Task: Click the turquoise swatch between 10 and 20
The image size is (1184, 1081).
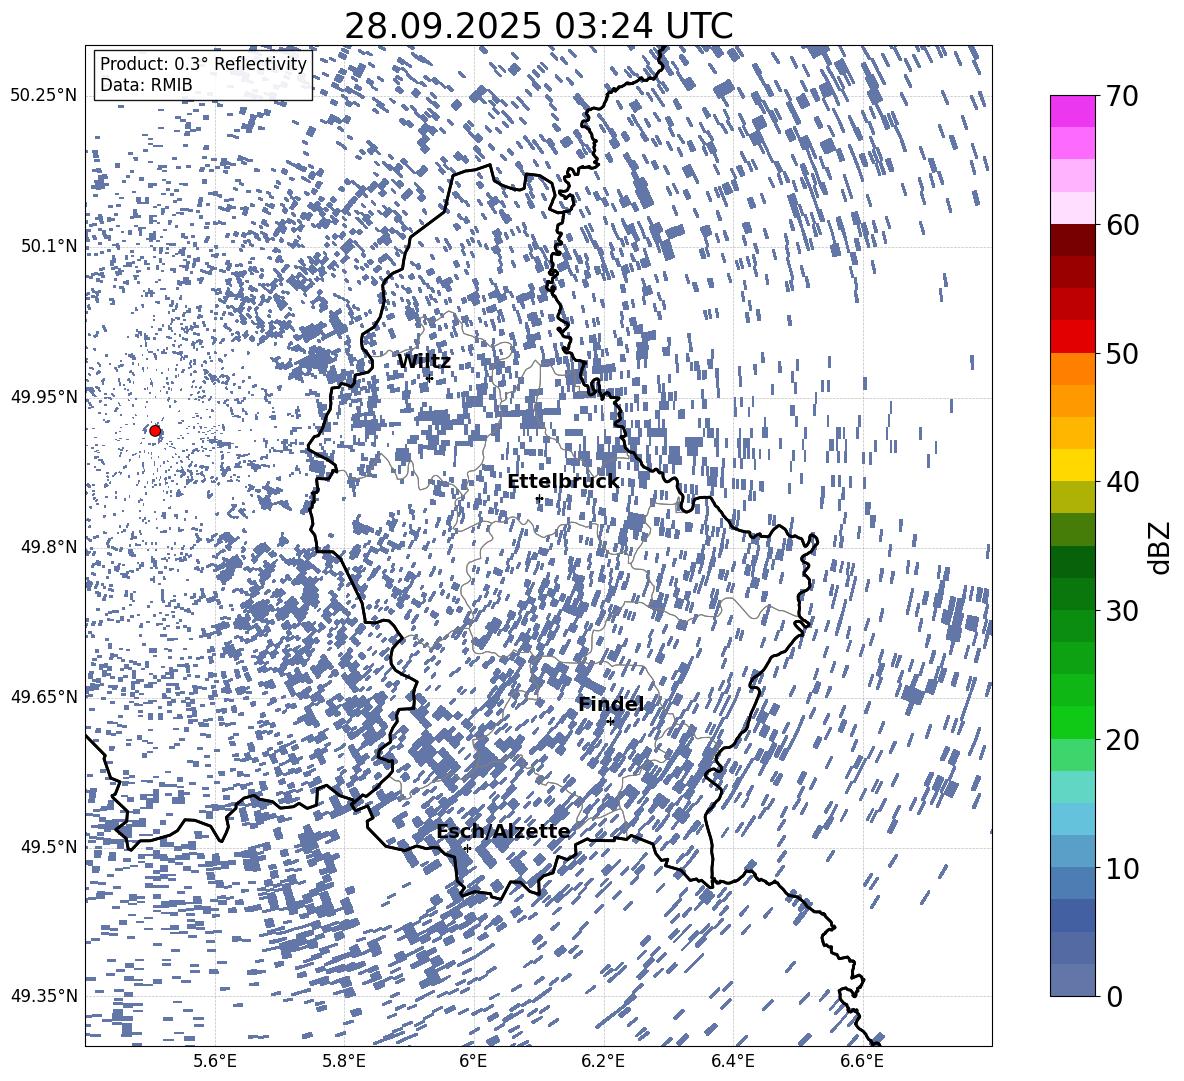Action: tap(1072, 787)
